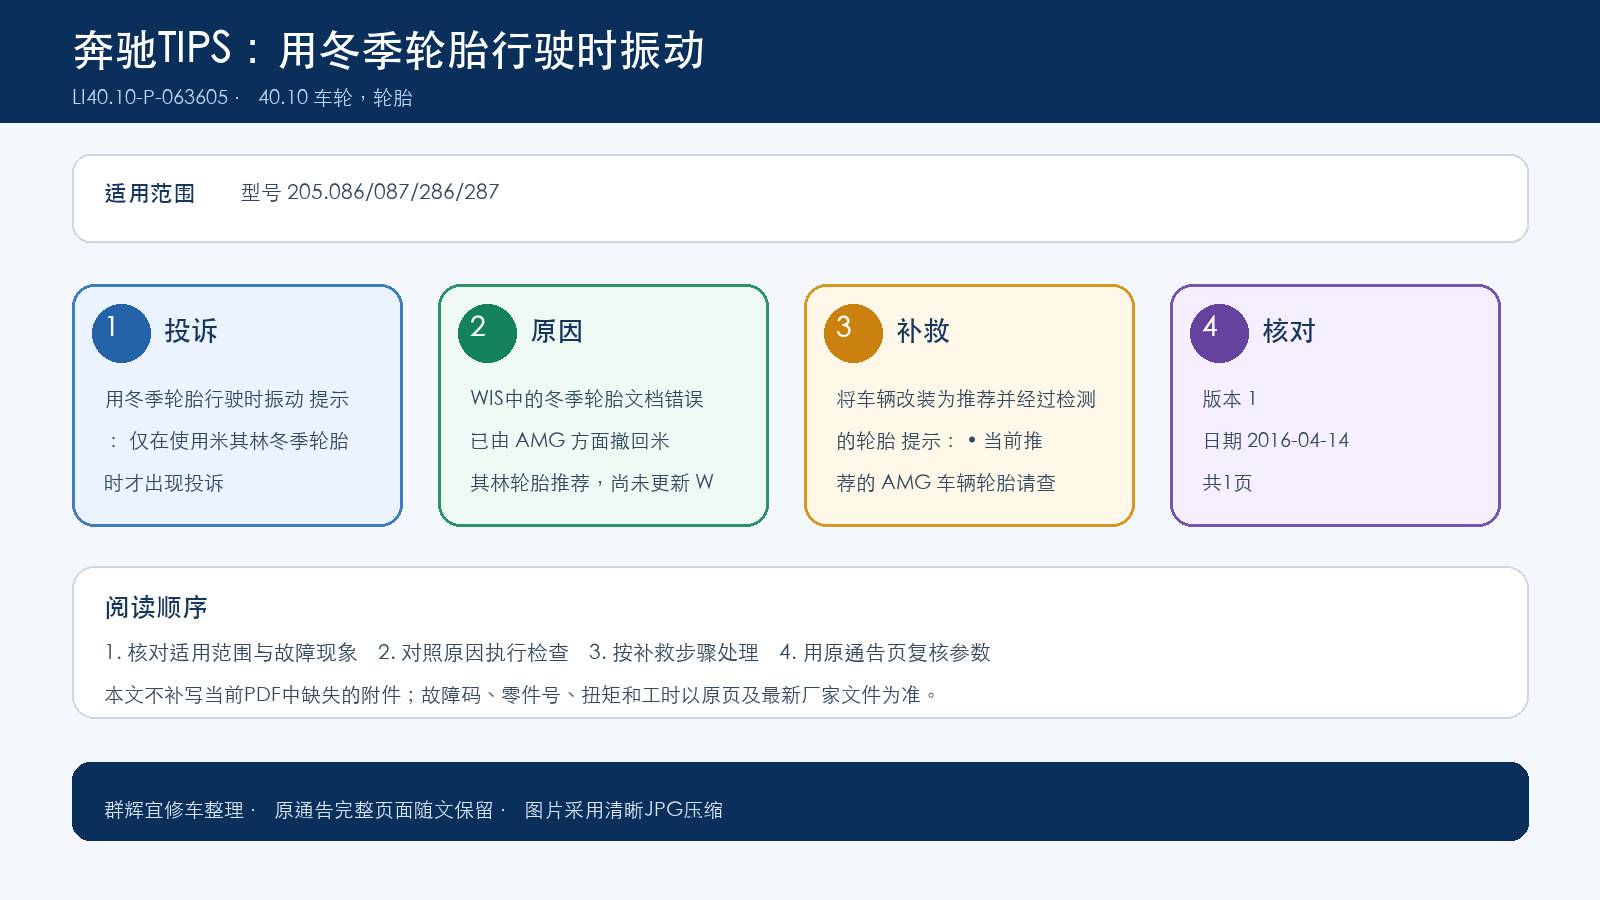Select the 补救 card heading
Image resolution: width=1600 pixels, height=900 pixels.
pos(923,331)
